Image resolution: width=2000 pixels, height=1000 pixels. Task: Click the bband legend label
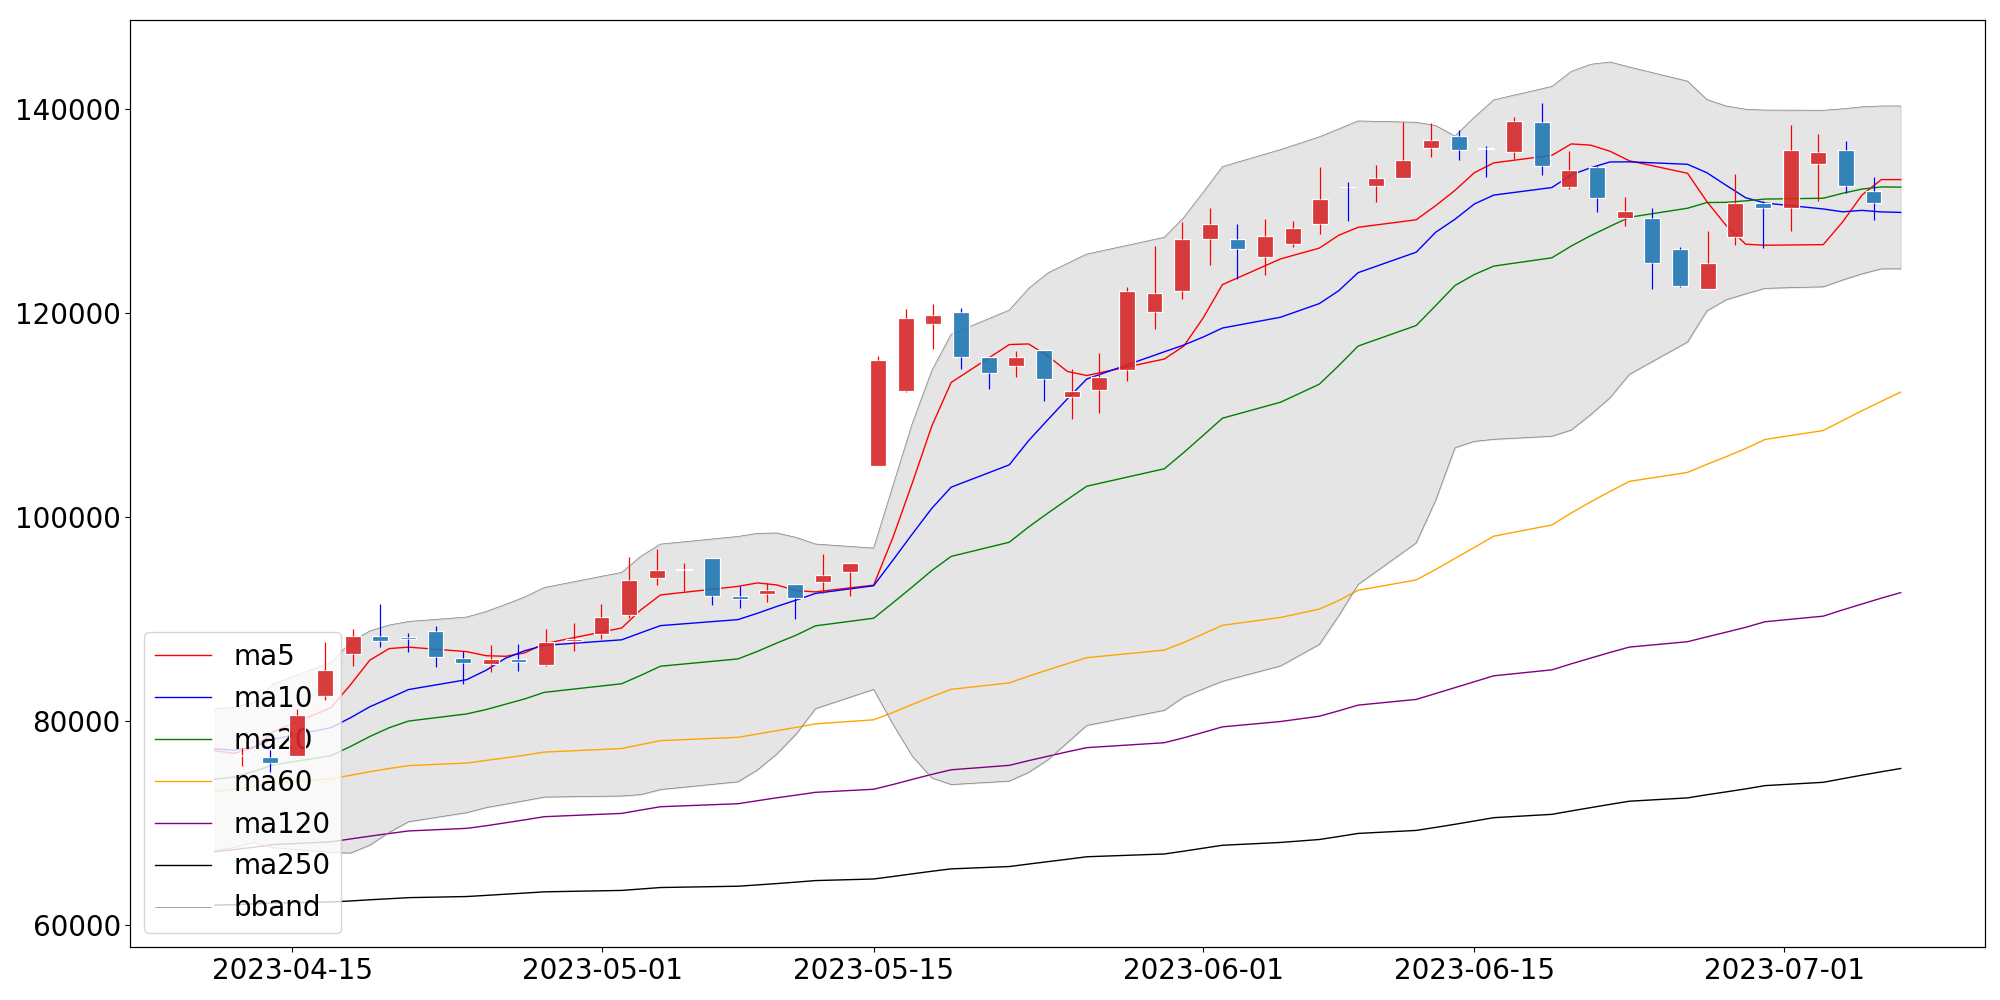pos(277,906)
